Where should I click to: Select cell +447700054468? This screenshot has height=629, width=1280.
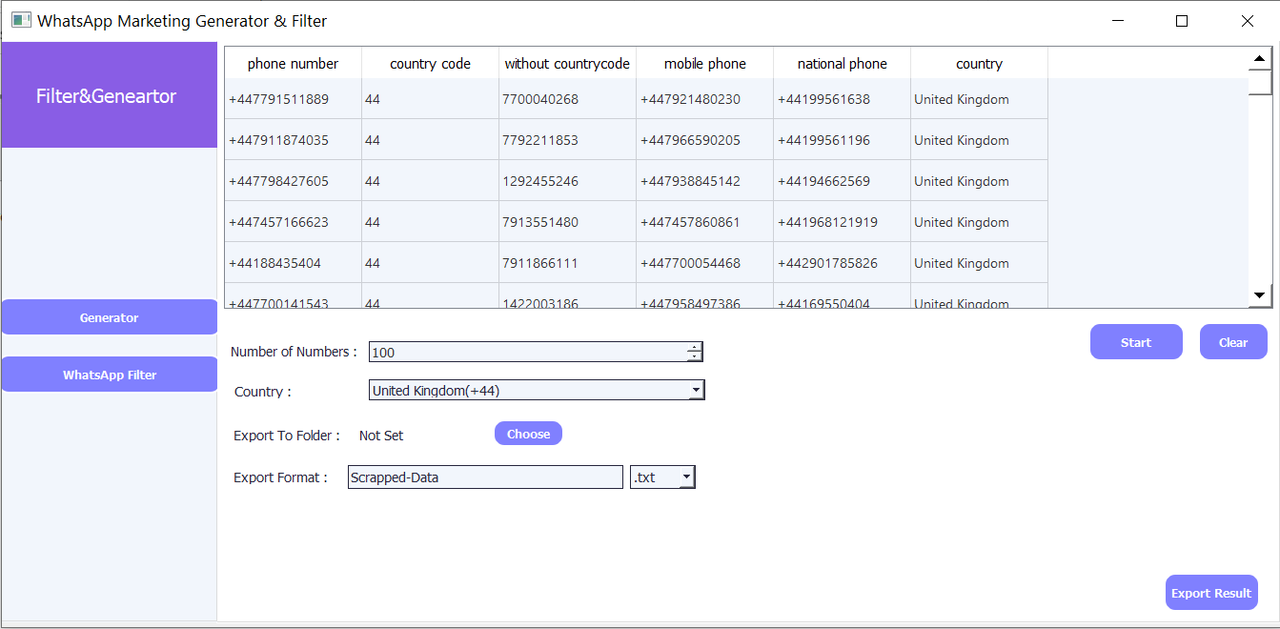pos(705,263)
